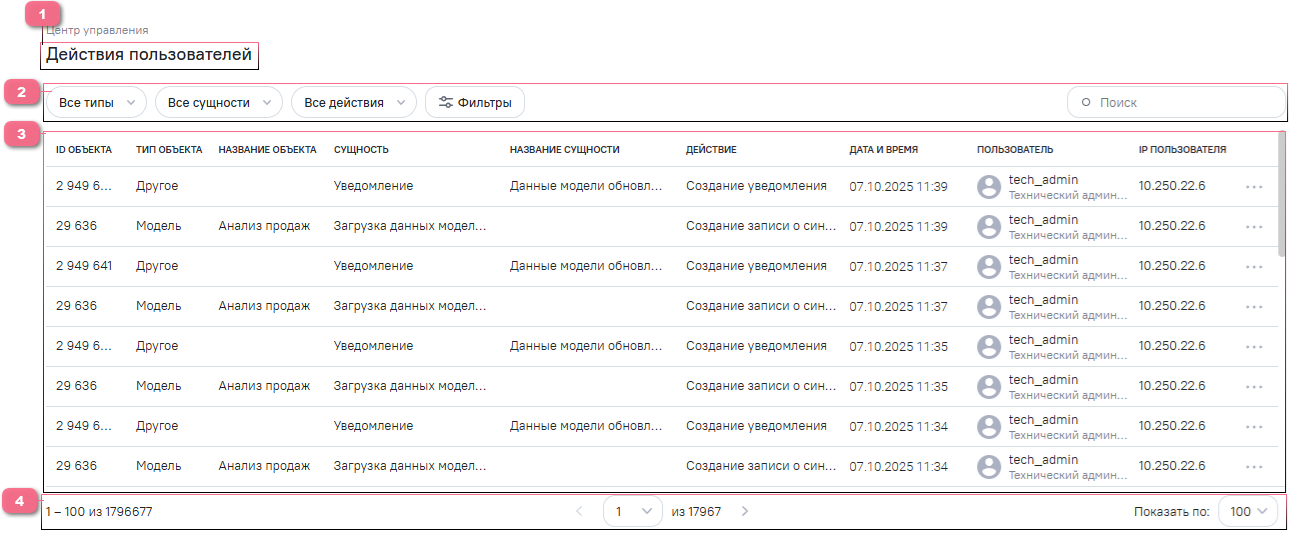Go to next page using right arrow

coord(744,512)
